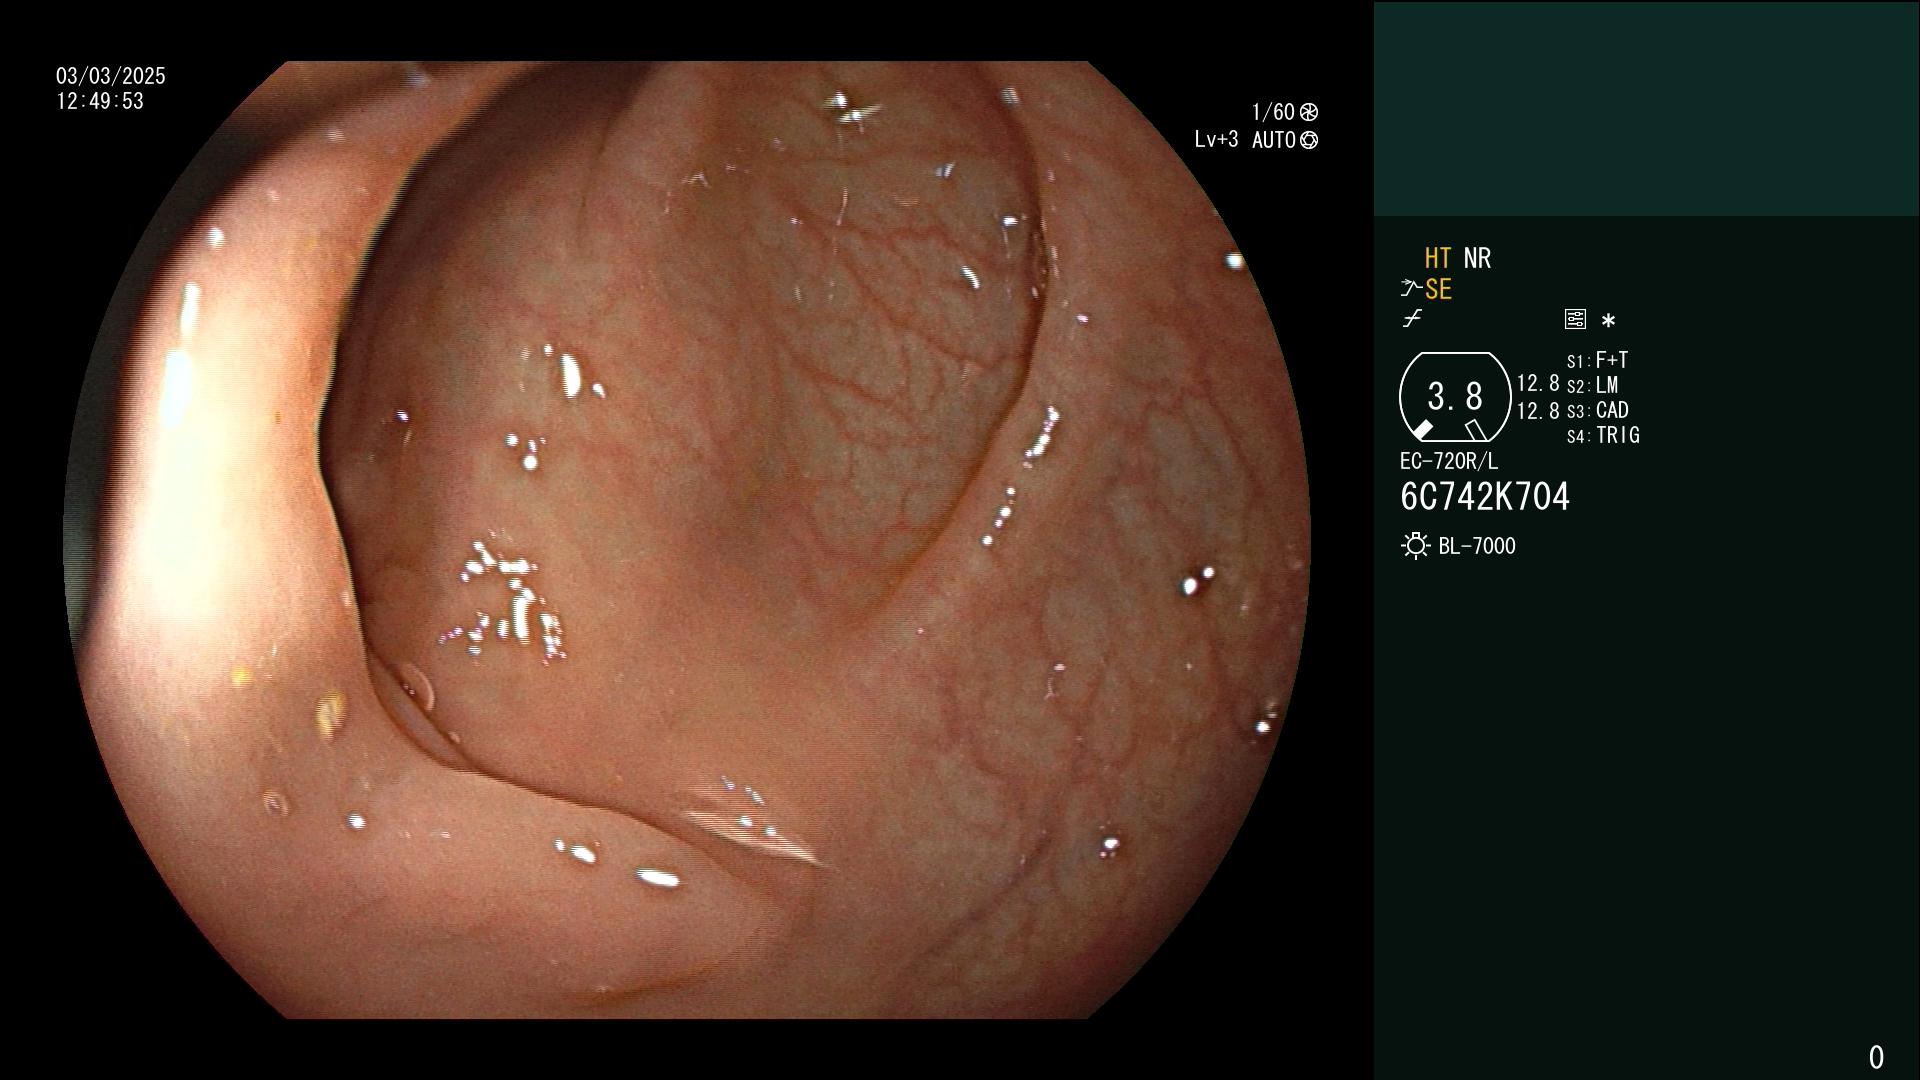Click the lower 12.8 diameter value
The height and width of the screenshot is (1080, 1920).
tap(1538, 411)
